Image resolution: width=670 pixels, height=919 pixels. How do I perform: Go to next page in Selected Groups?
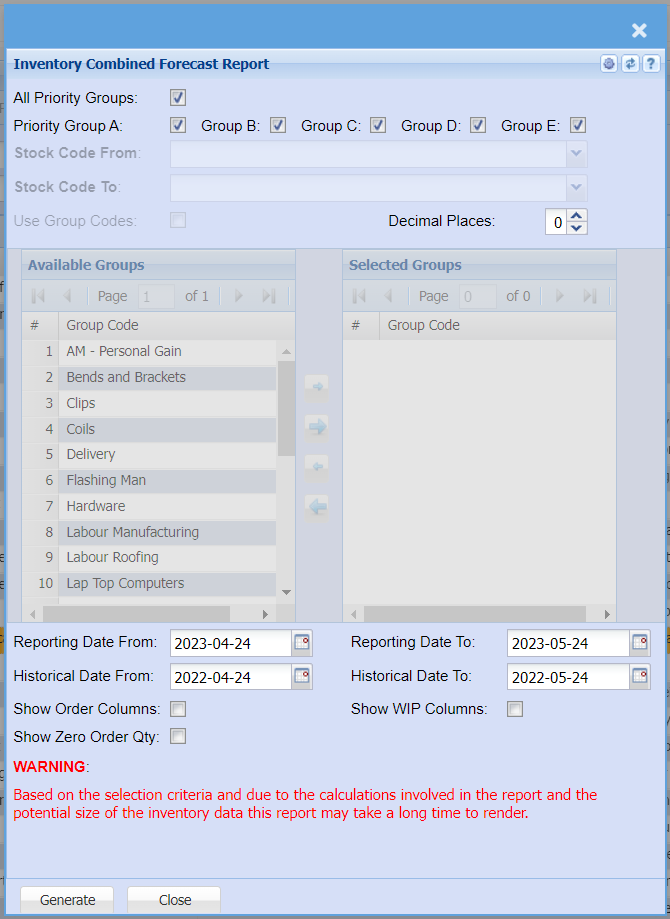pyautogui.click(x=559, y=296)
